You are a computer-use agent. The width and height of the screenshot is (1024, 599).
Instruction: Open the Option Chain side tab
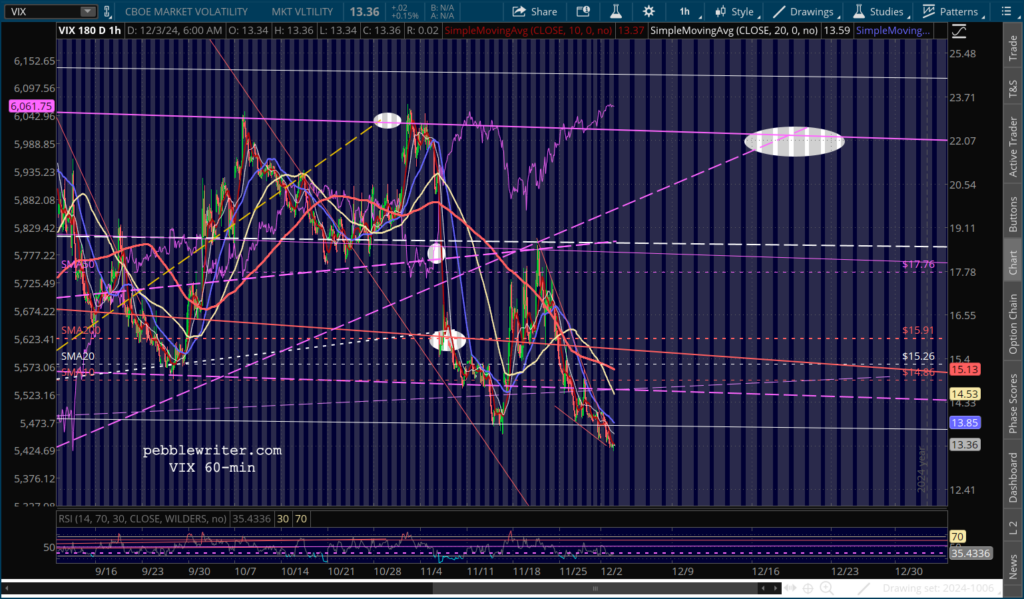(x=1013, y=323)
